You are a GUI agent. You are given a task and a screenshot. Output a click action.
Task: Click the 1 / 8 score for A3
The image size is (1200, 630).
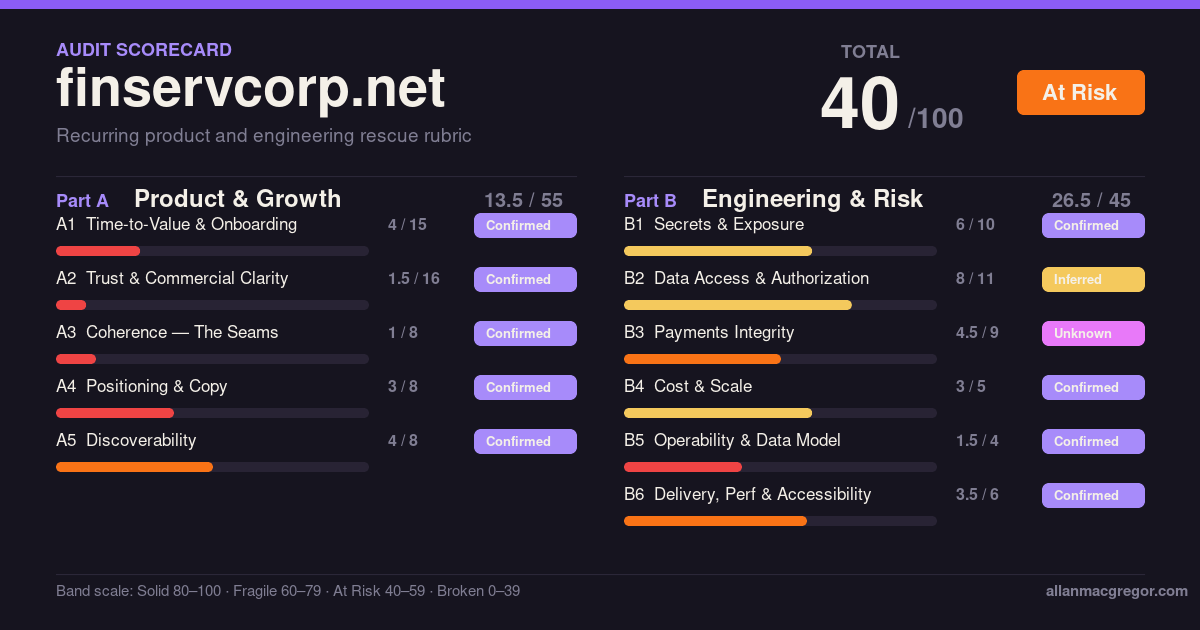[x=403, y=333]
